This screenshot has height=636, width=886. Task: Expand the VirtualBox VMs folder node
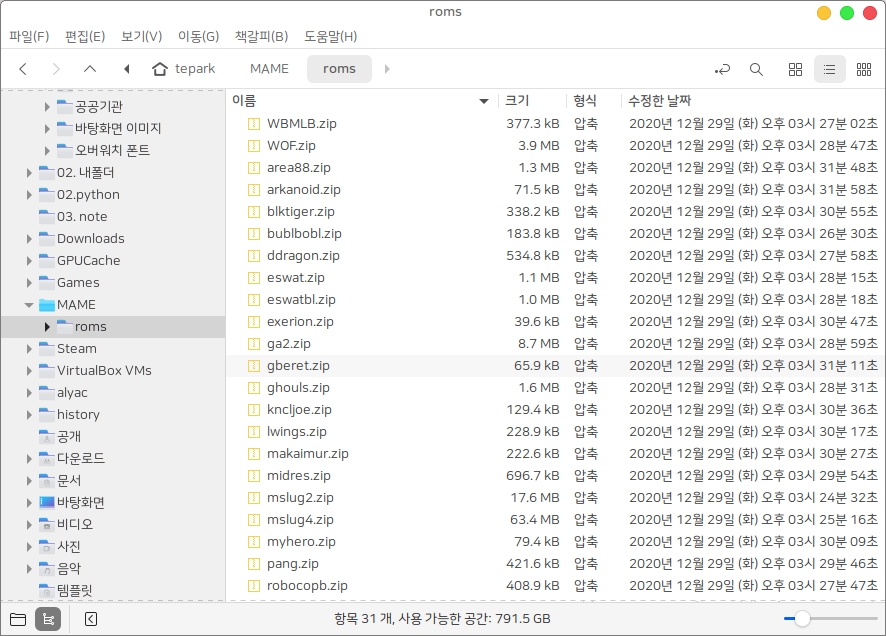click(29, 371)
